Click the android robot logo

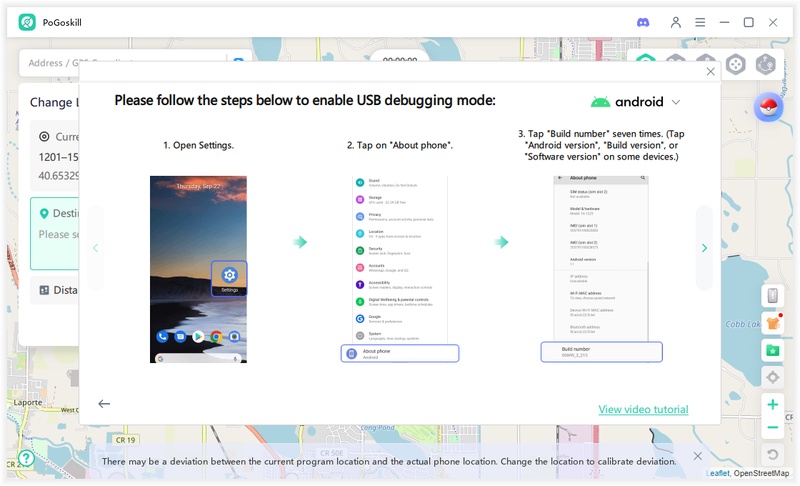pyautogui.click(x=600, y=102)
